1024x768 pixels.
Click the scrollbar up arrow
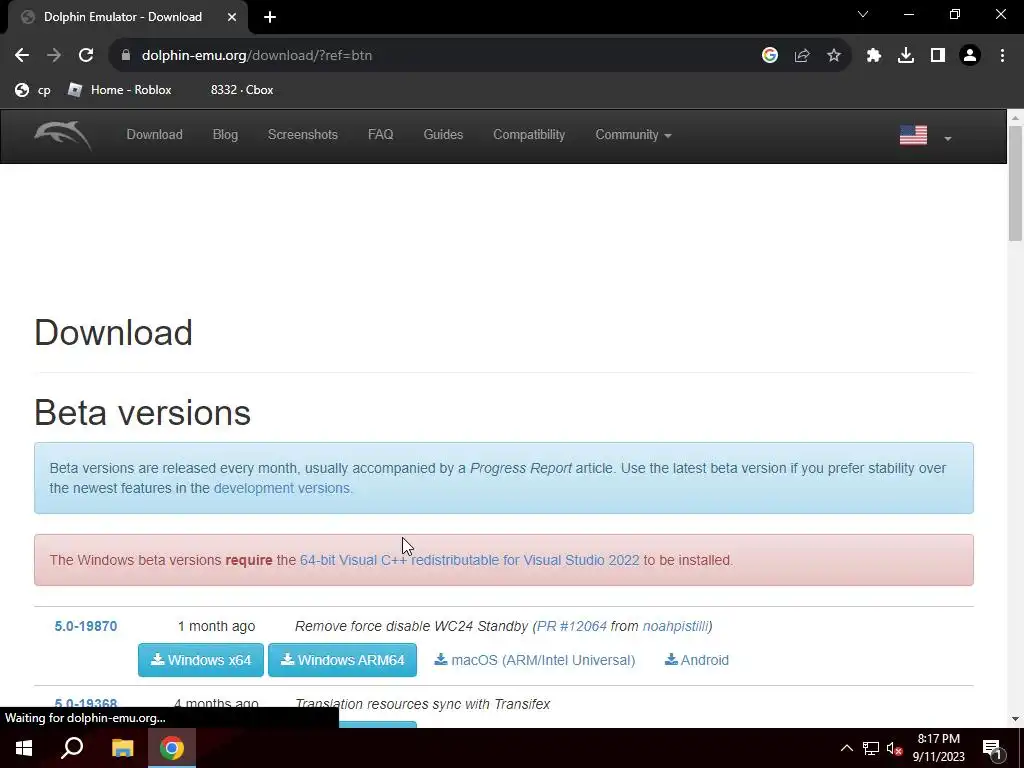(1015, 118)
